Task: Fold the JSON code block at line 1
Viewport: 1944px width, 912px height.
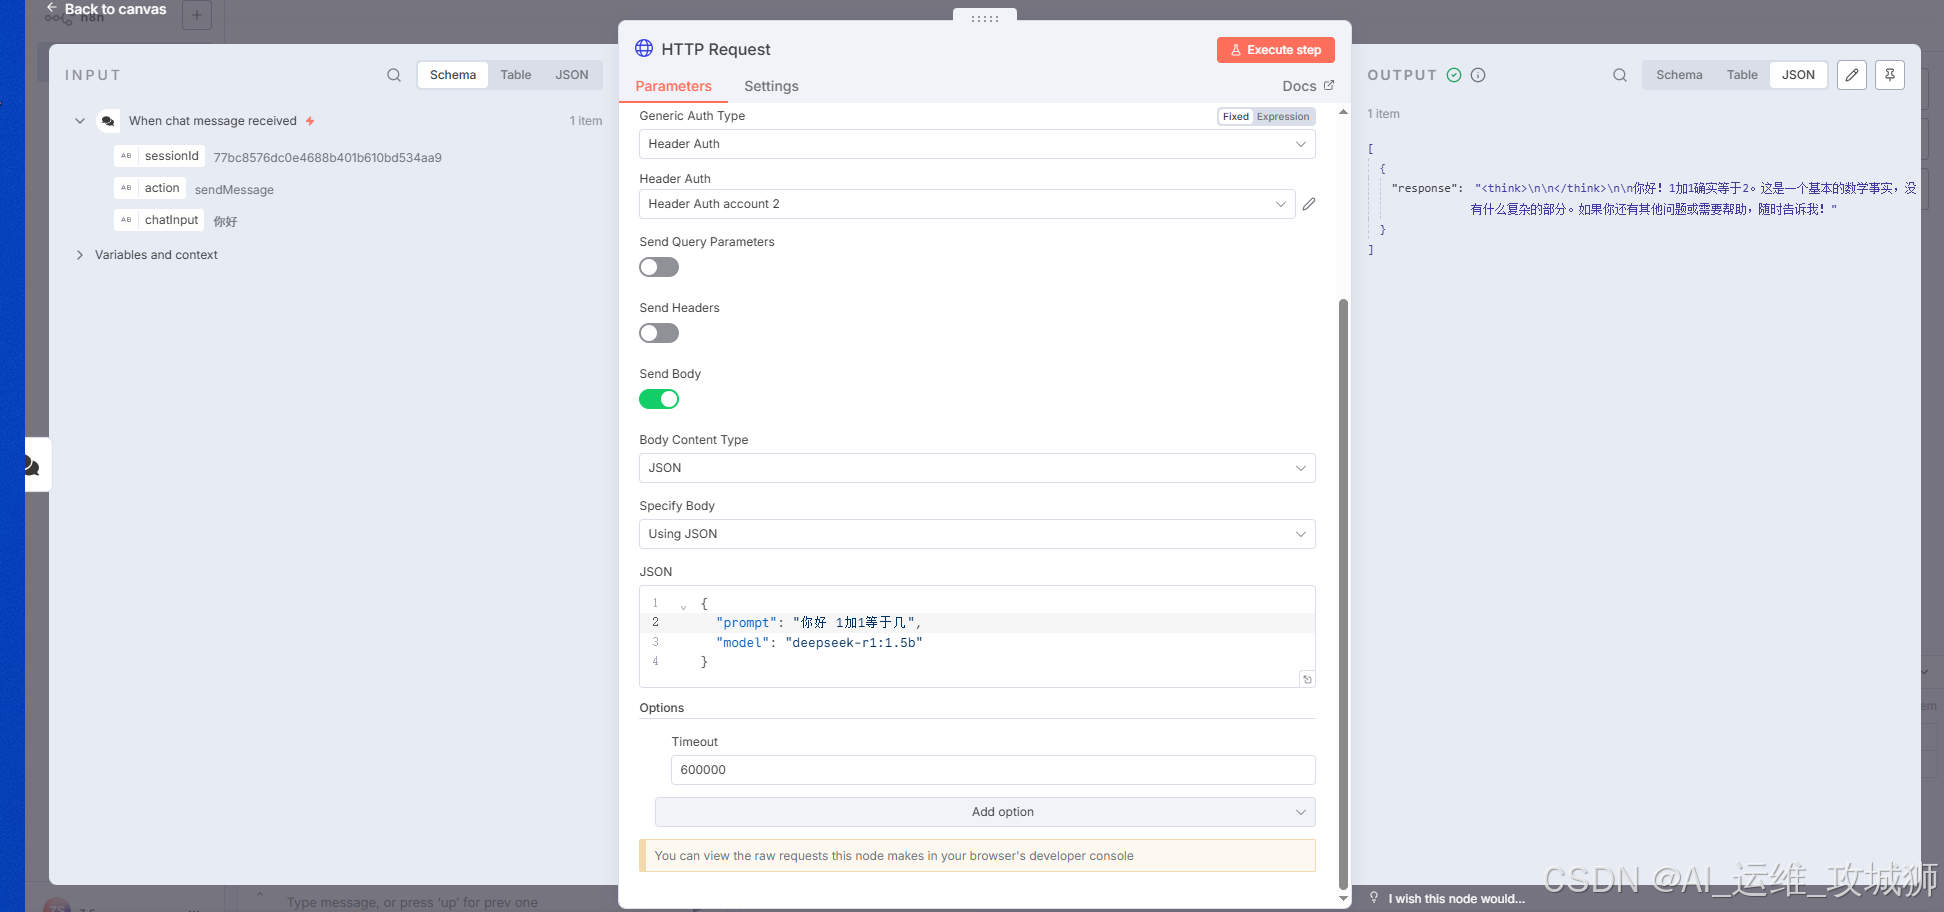Action: coord(683,606)
